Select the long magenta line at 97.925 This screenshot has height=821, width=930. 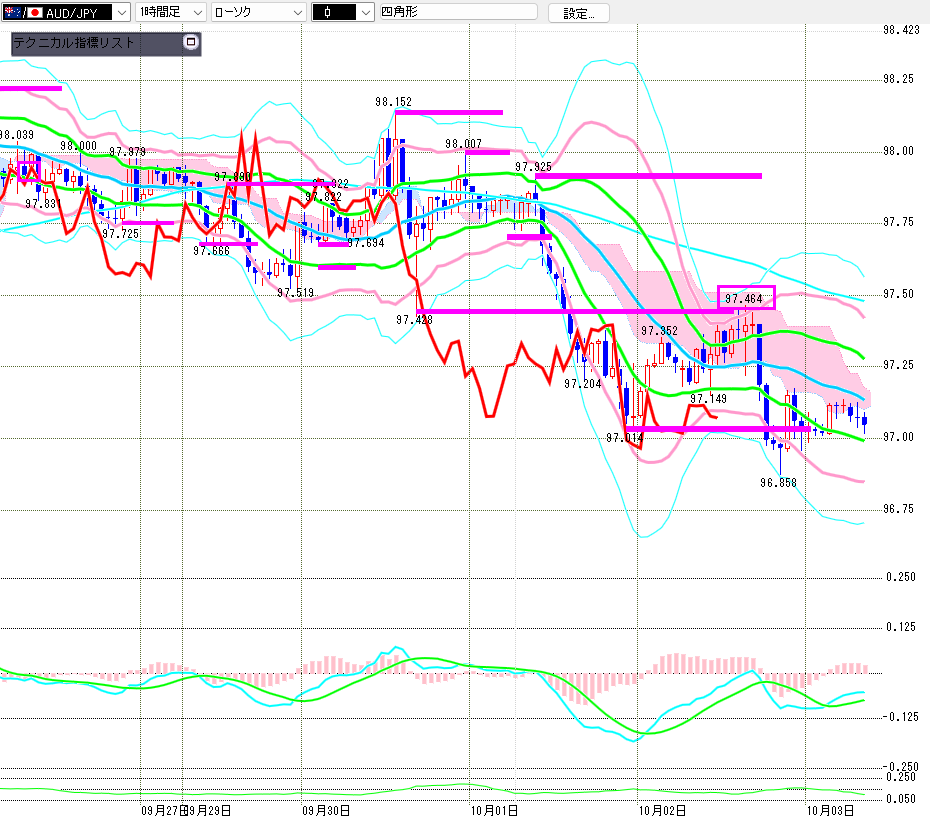point(650,176)
